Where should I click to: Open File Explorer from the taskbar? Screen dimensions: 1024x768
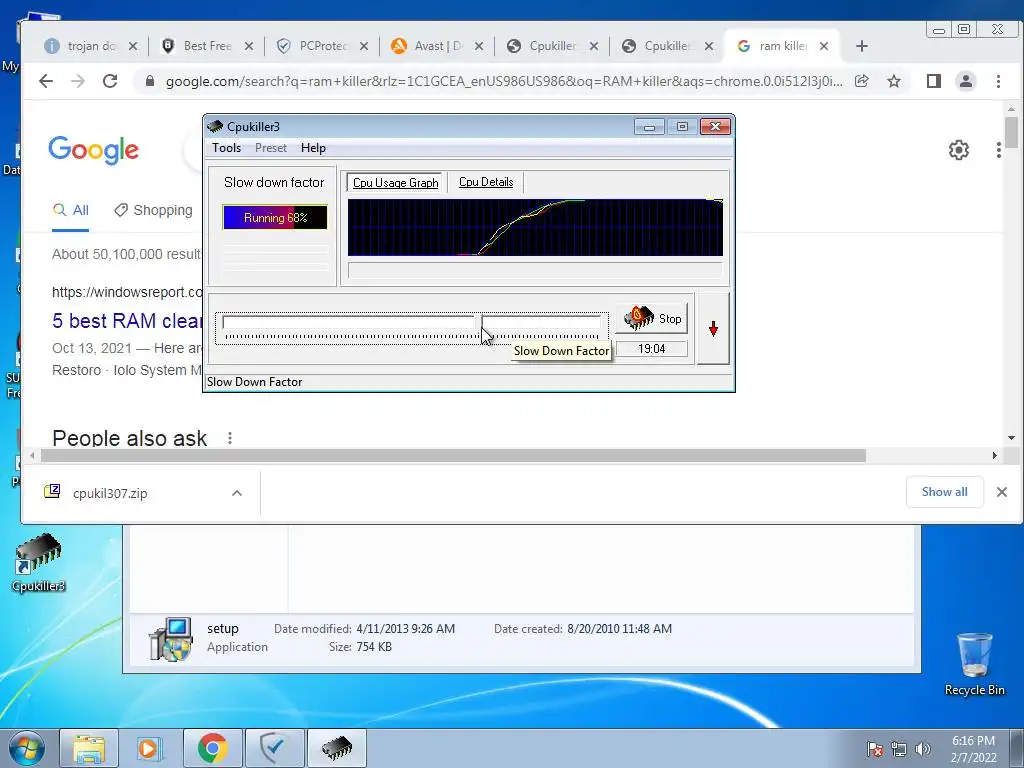tap(89, 748)
